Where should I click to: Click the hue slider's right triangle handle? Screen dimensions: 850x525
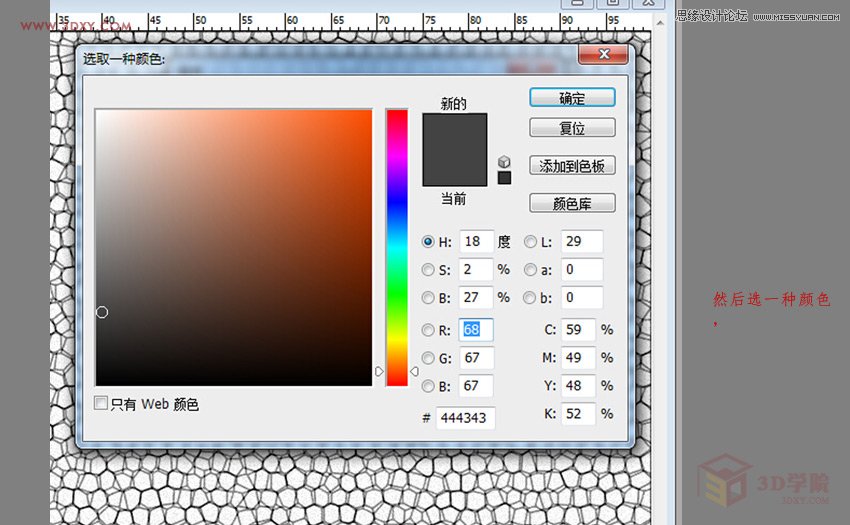pos(414,372)
